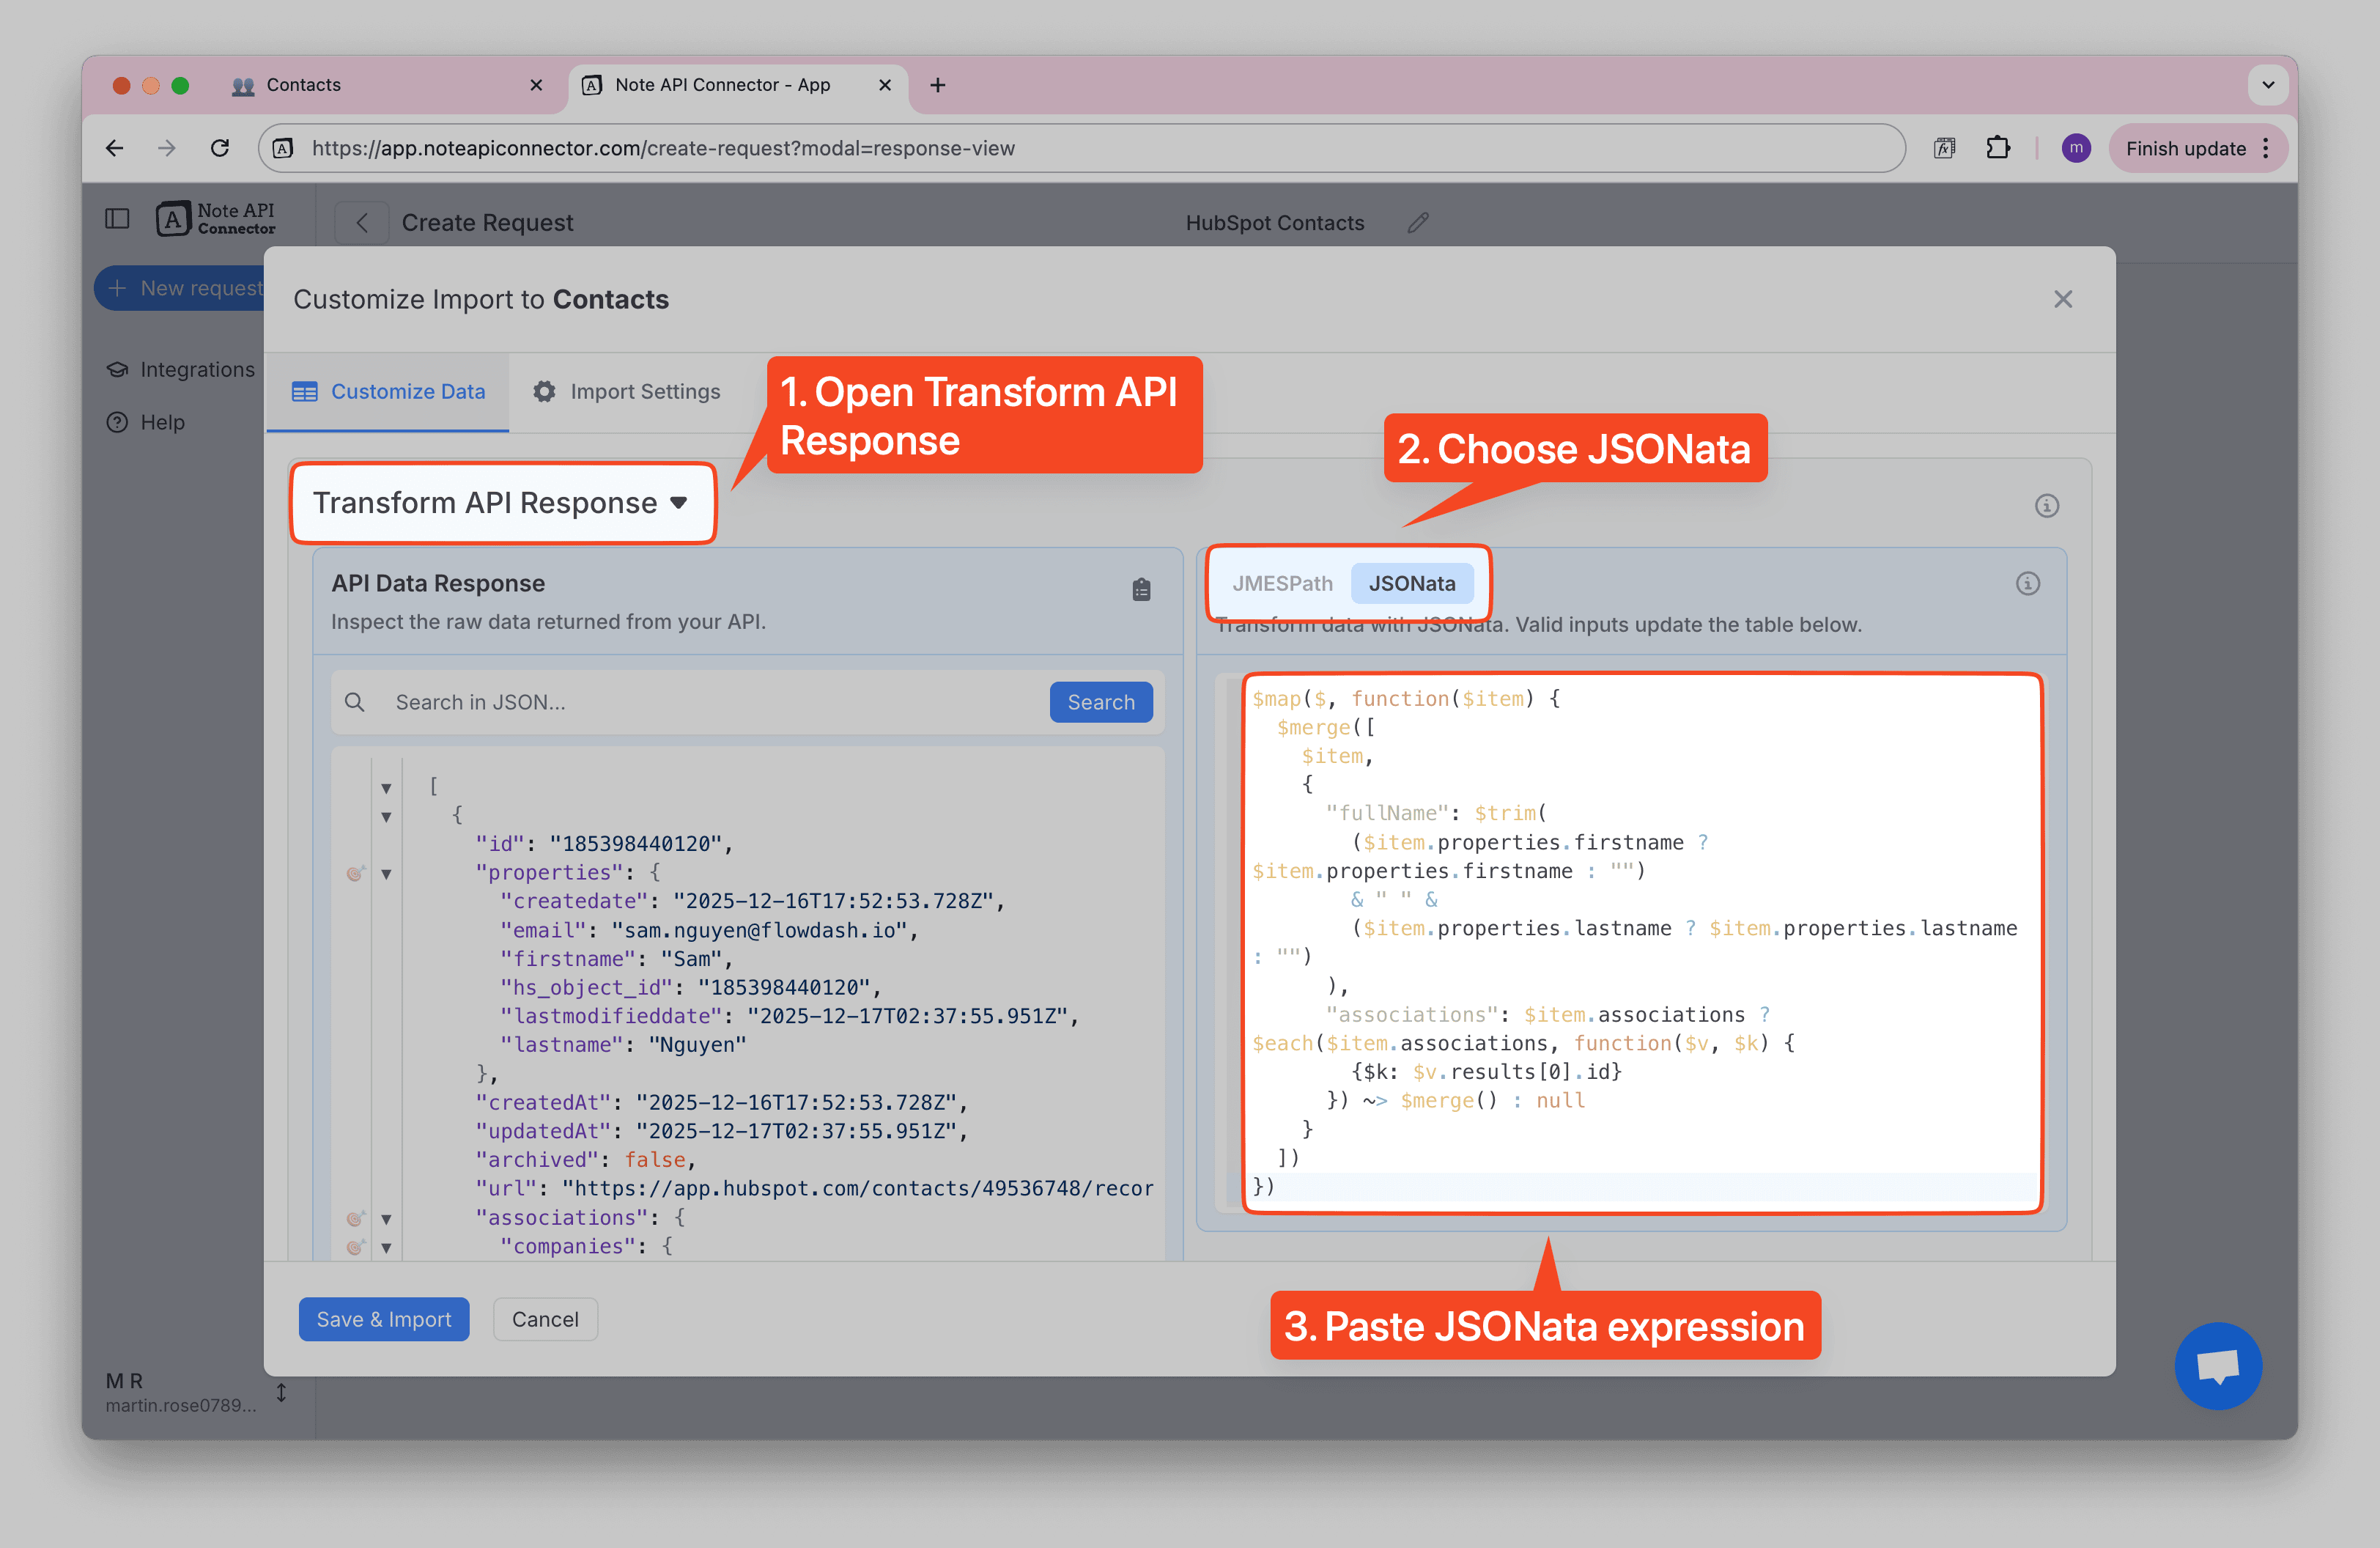Run the JSON Search button

point(1100,701)
